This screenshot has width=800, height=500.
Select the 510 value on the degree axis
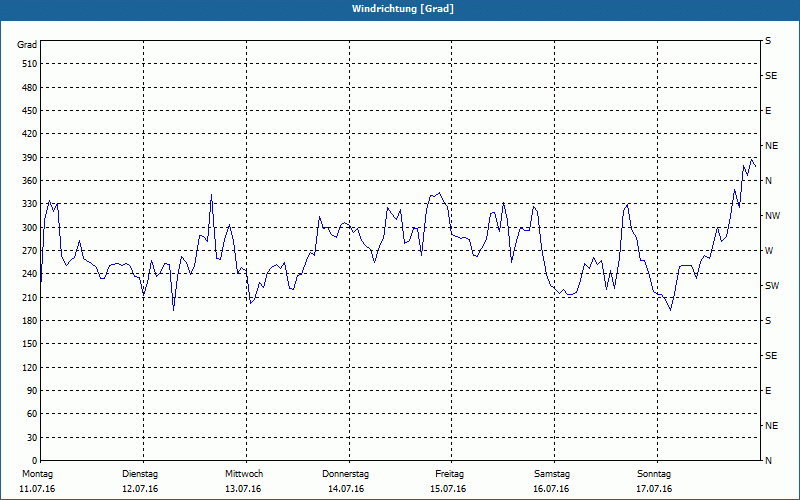[x=30, y=64]
